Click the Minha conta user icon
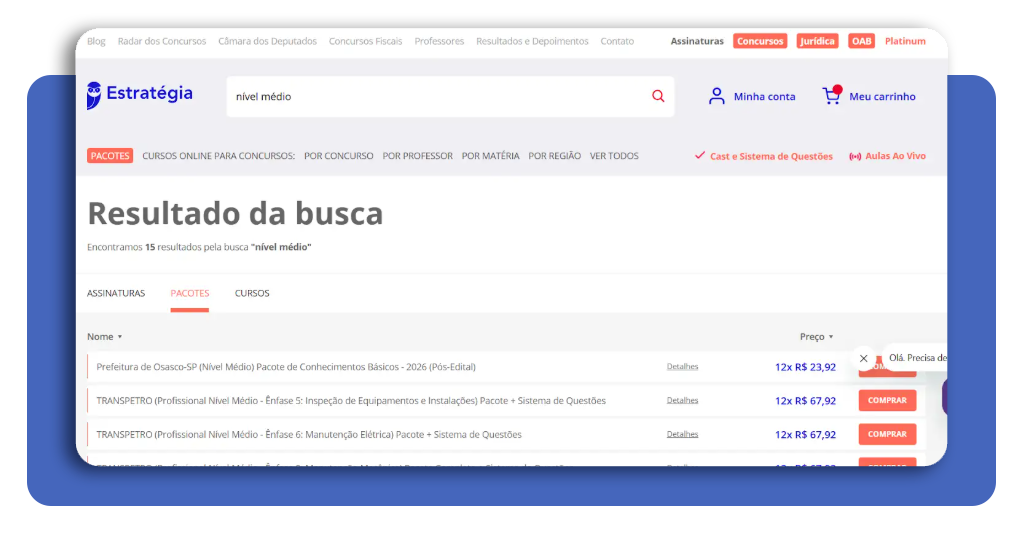Screen dimensions: 1024x536 [x=716, y=96]
